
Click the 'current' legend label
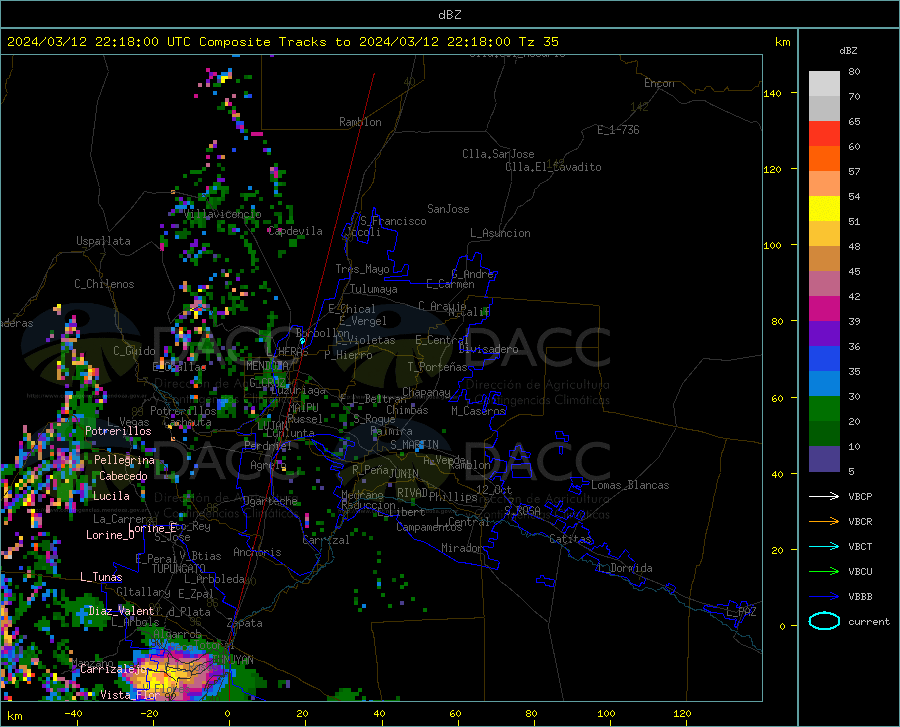[869, 621]
